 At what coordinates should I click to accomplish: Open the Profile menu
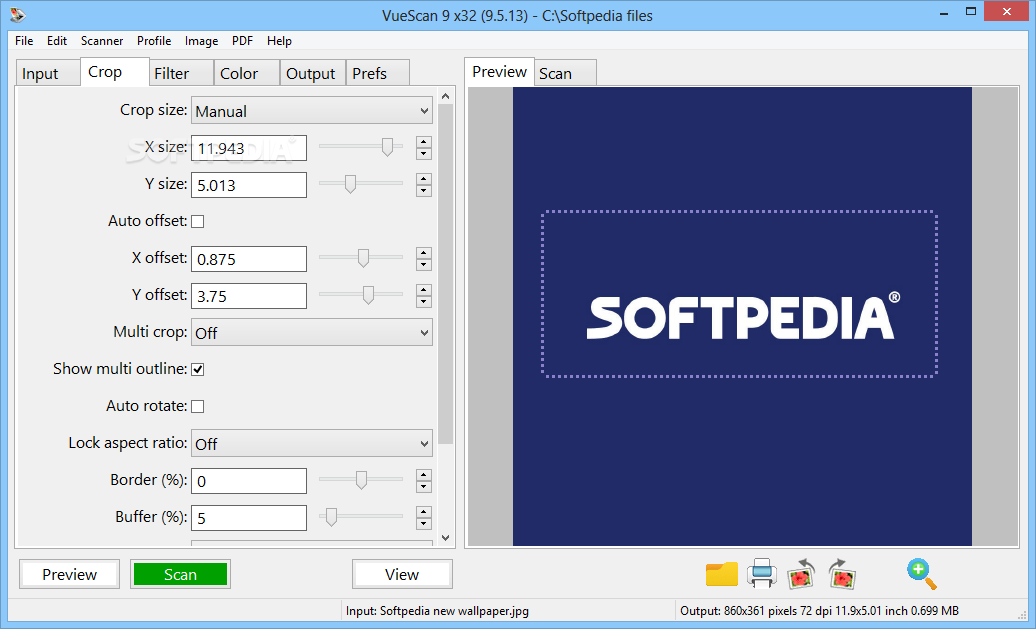tap(154, 41)
